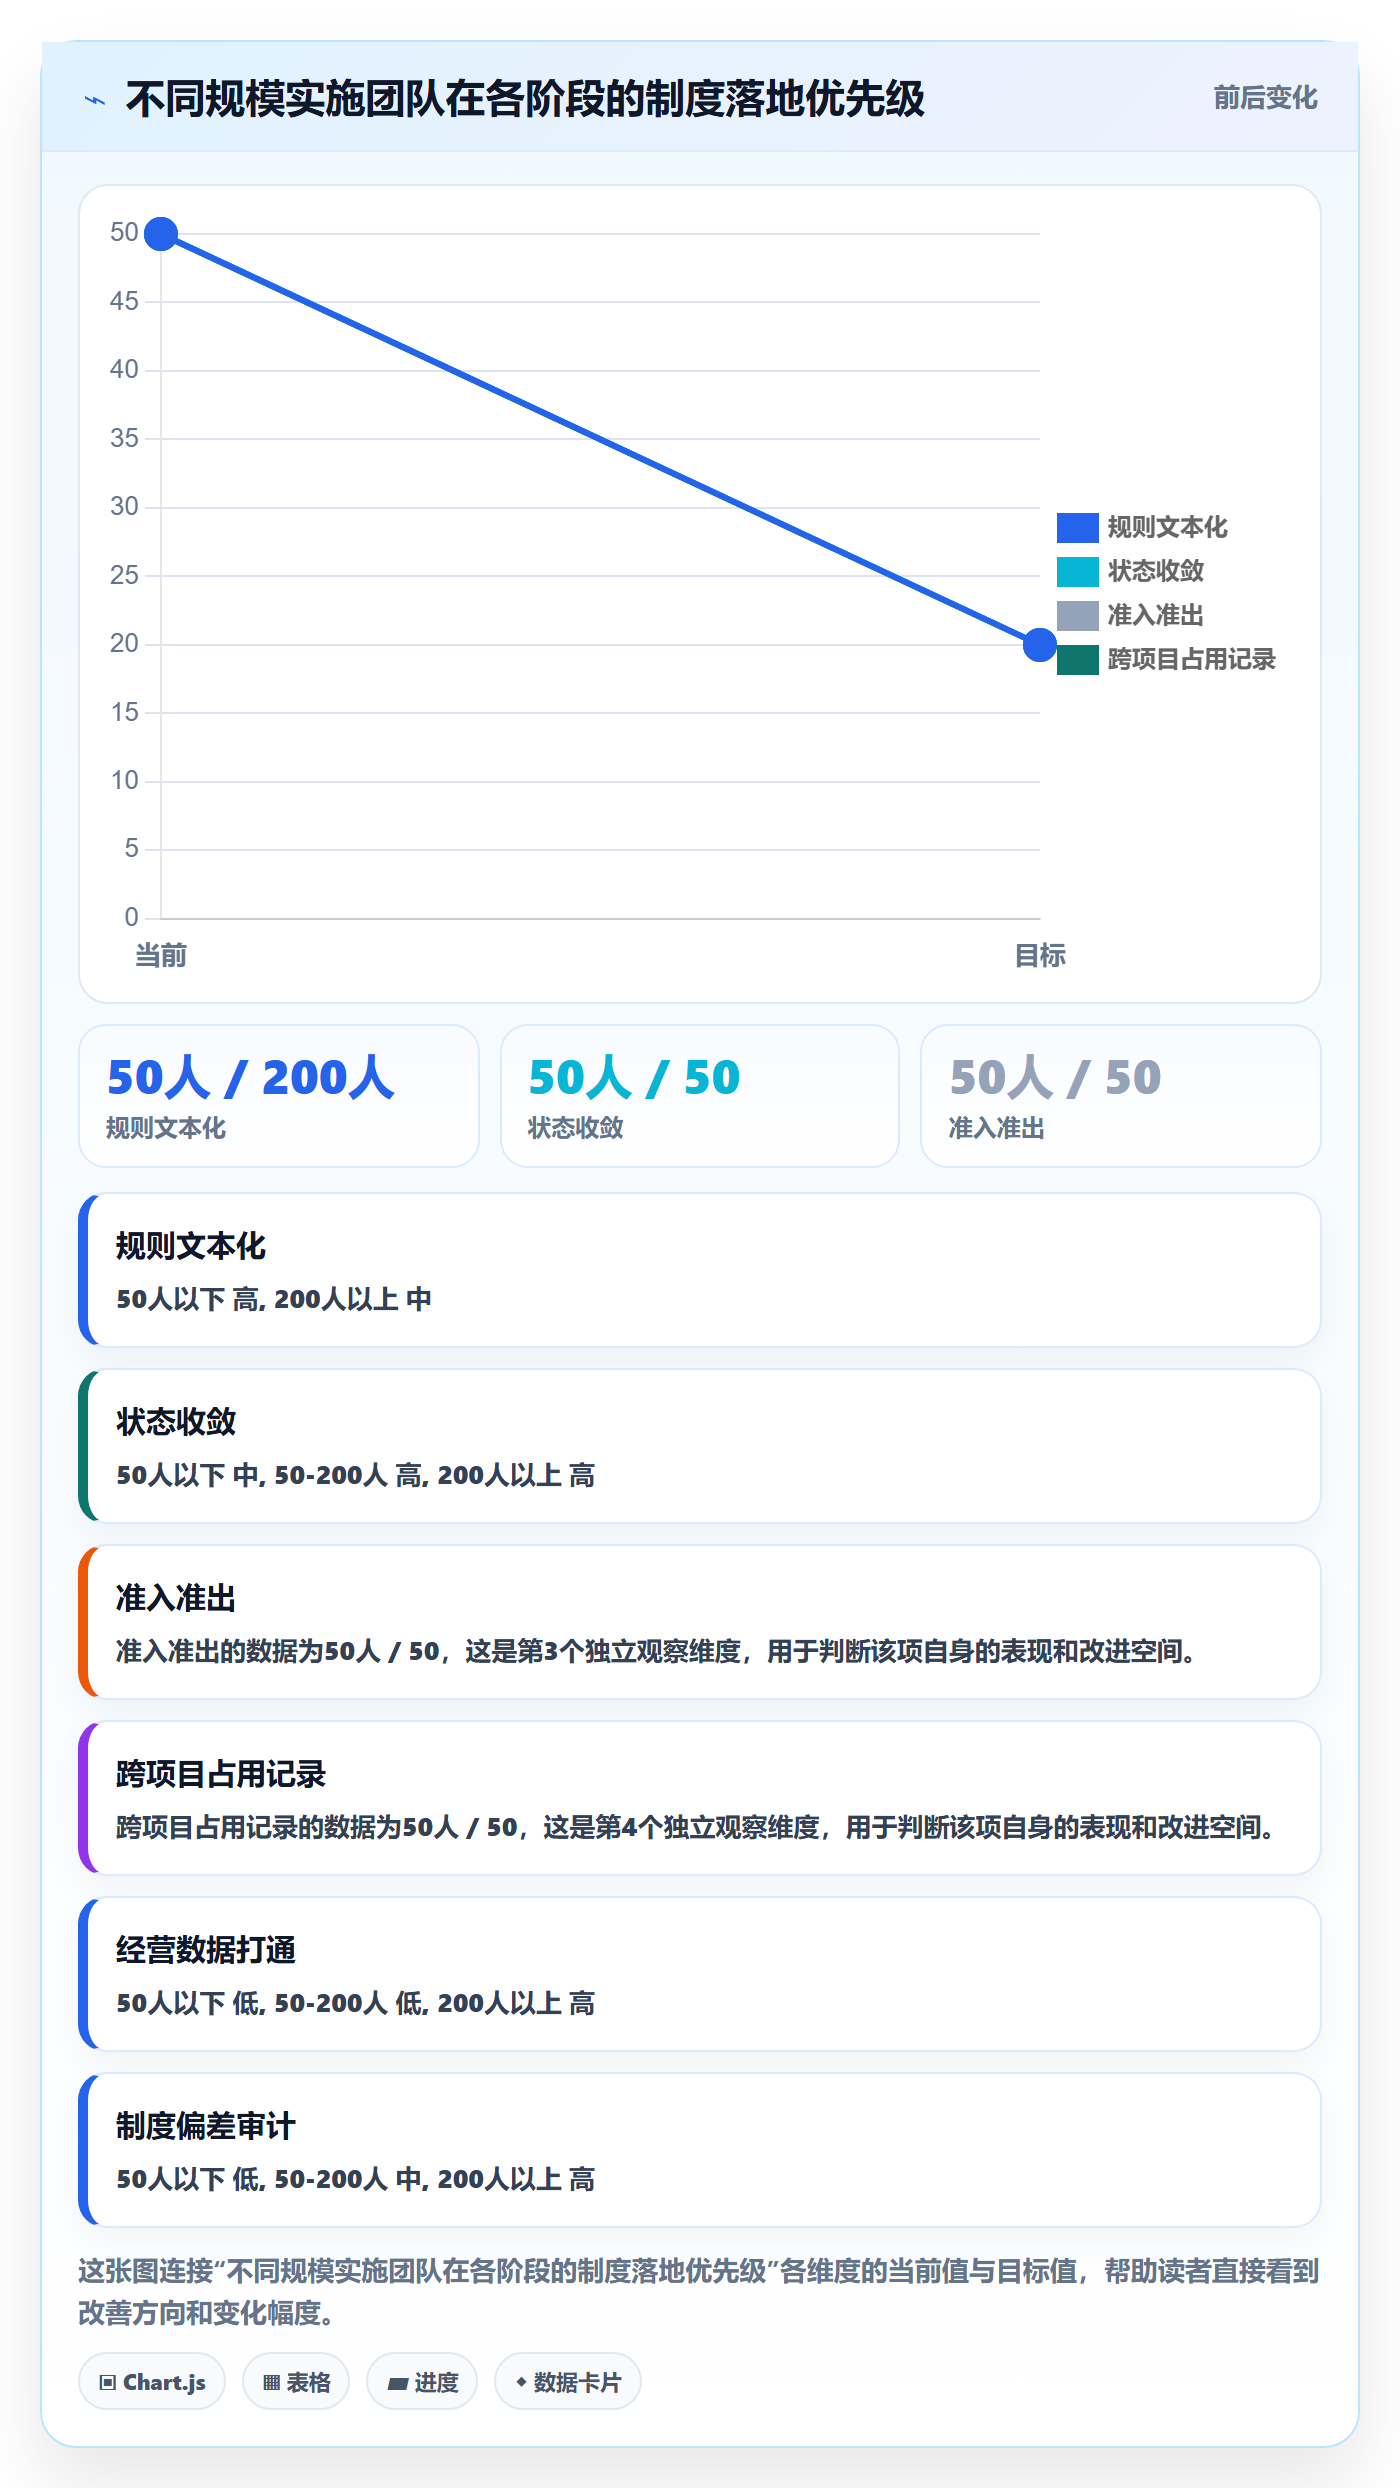1400x2488 pixels.
Task: Click the chart title 不同规模实施团队在各阶段的制度落地优先级
Action: pyautogui.click(x=525, y=100)
